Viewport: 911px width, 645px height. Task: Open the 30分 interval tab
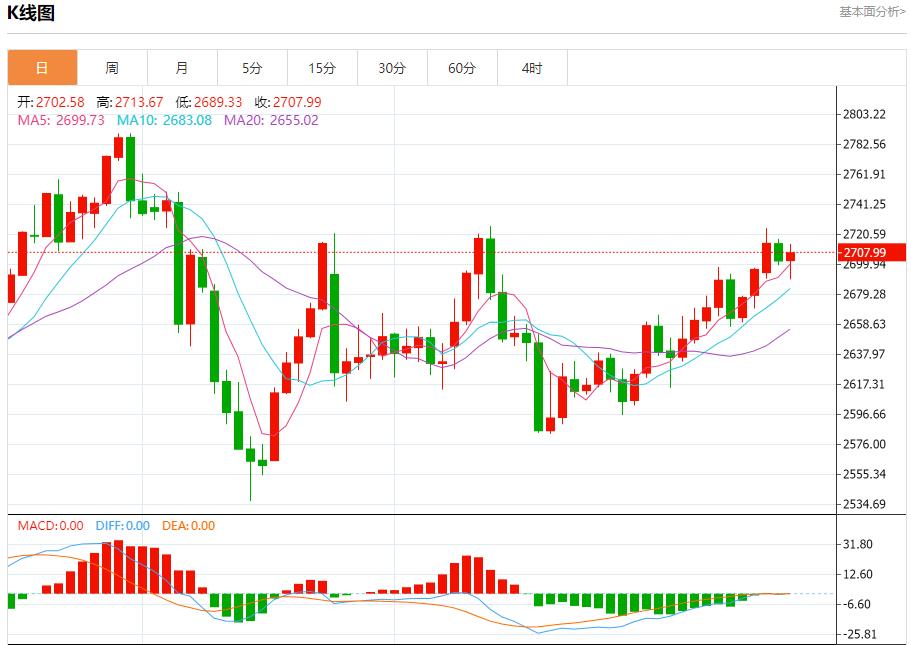point(392,68)
